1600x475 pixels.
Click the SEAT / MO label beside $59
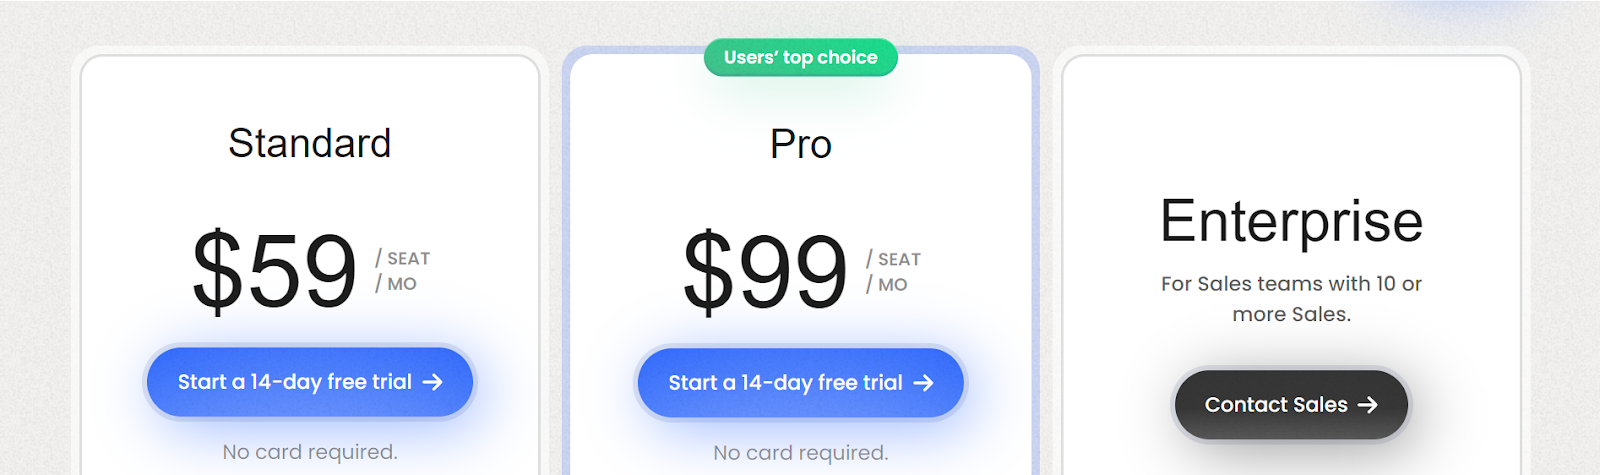[x=403, y=271]
